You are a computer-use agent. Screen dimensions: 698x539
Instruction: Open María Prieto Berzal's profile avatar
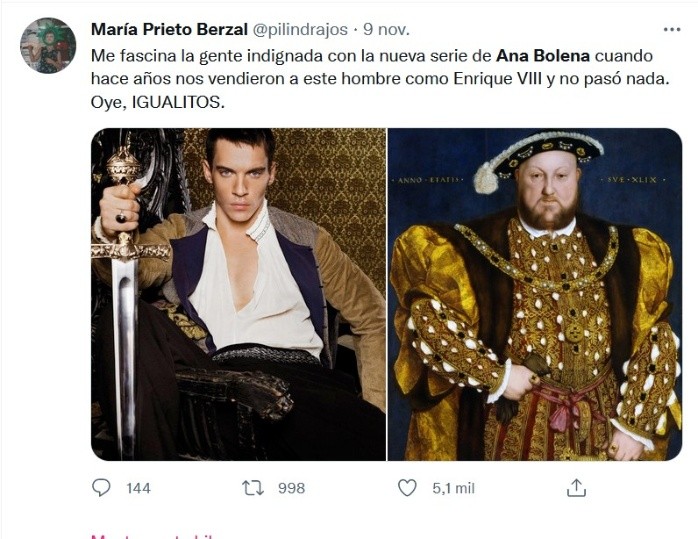pyautogui.click(x=47, y=46)
